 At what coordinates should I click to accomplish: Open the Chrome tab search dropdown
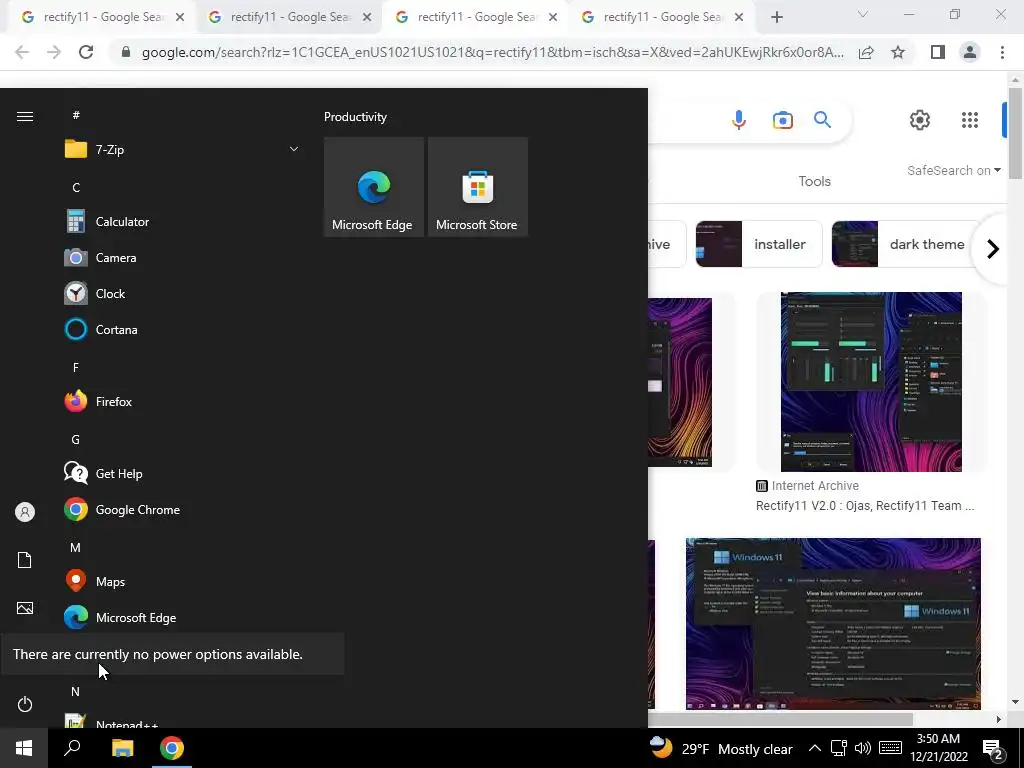(863, 14)
